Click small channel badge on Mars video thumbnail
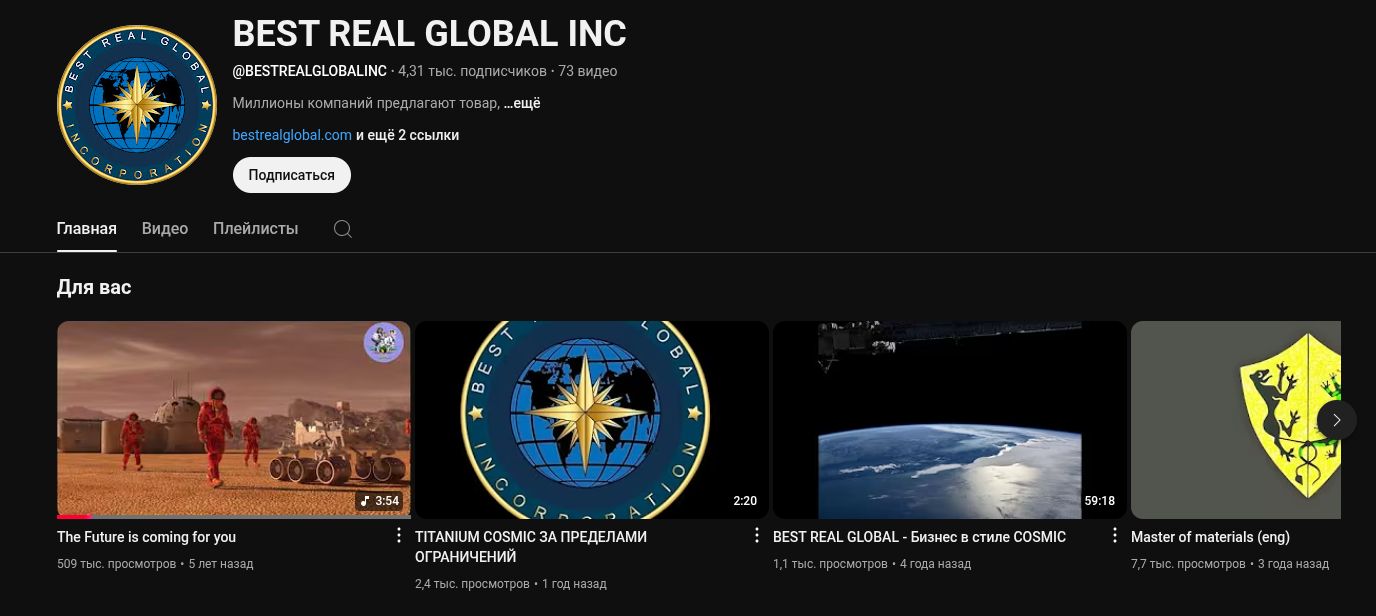Screen dimensions: 1376x616 click(x=383, y=343)
